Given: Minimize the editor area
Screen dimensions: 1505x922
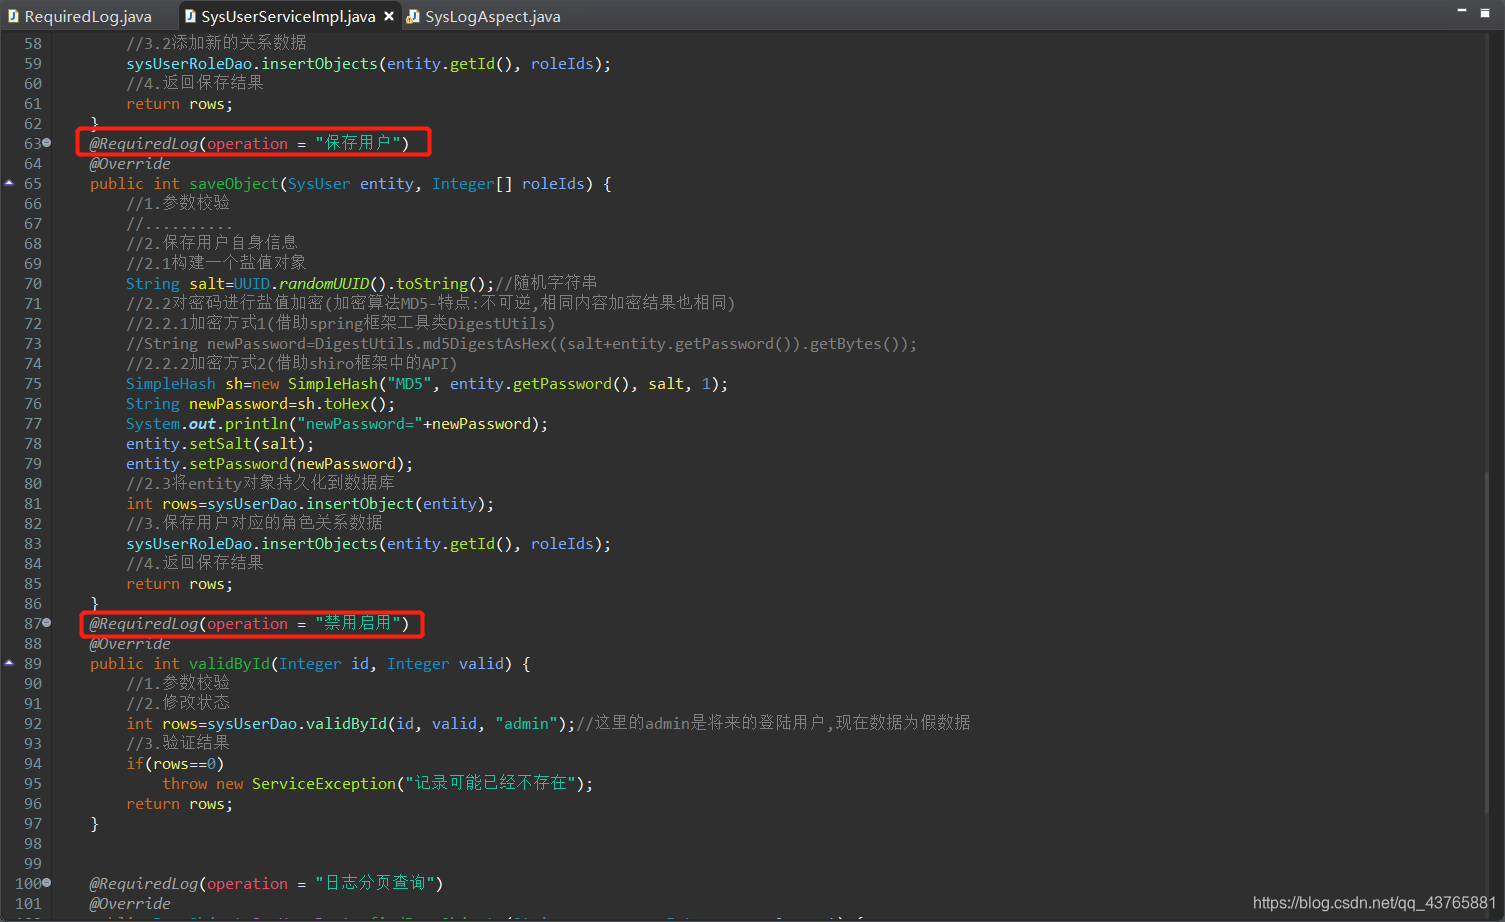Looking at the screenshot, I should click(x=1461, y=11).
